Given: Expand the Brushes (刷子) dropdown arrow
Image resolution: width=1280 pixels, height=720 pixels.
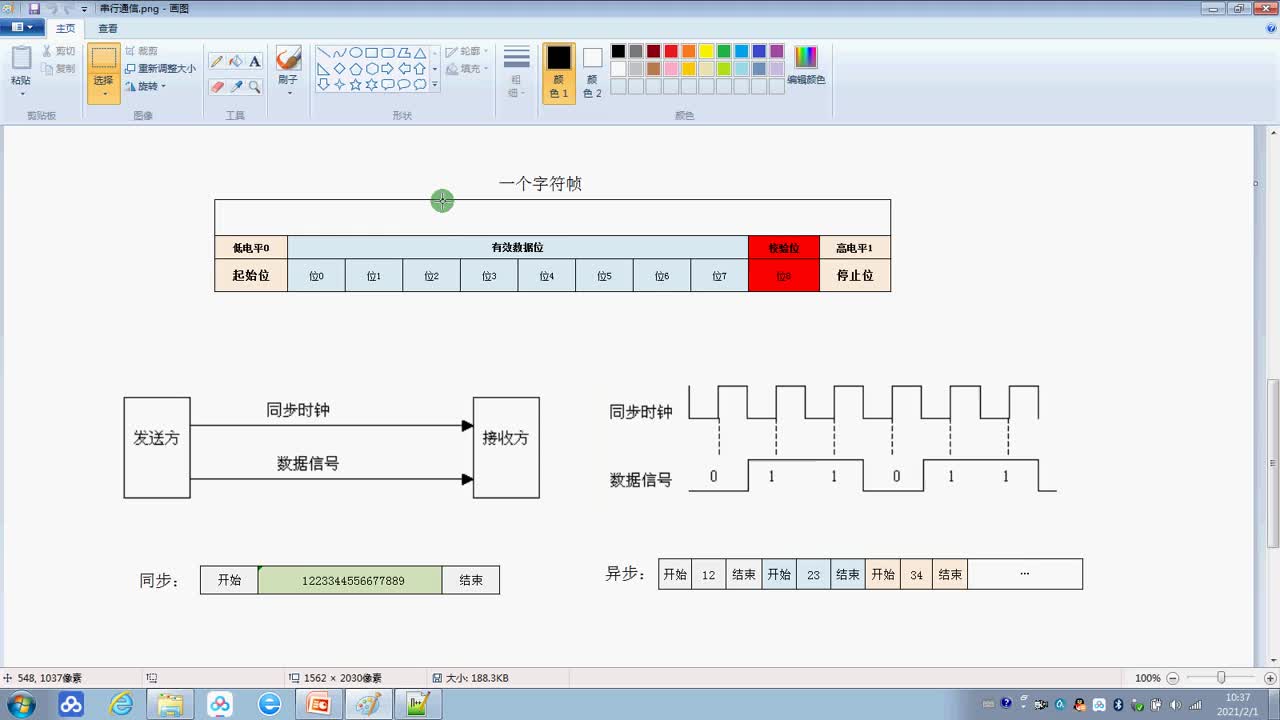Looking at the screenshot, I should 288,93.
